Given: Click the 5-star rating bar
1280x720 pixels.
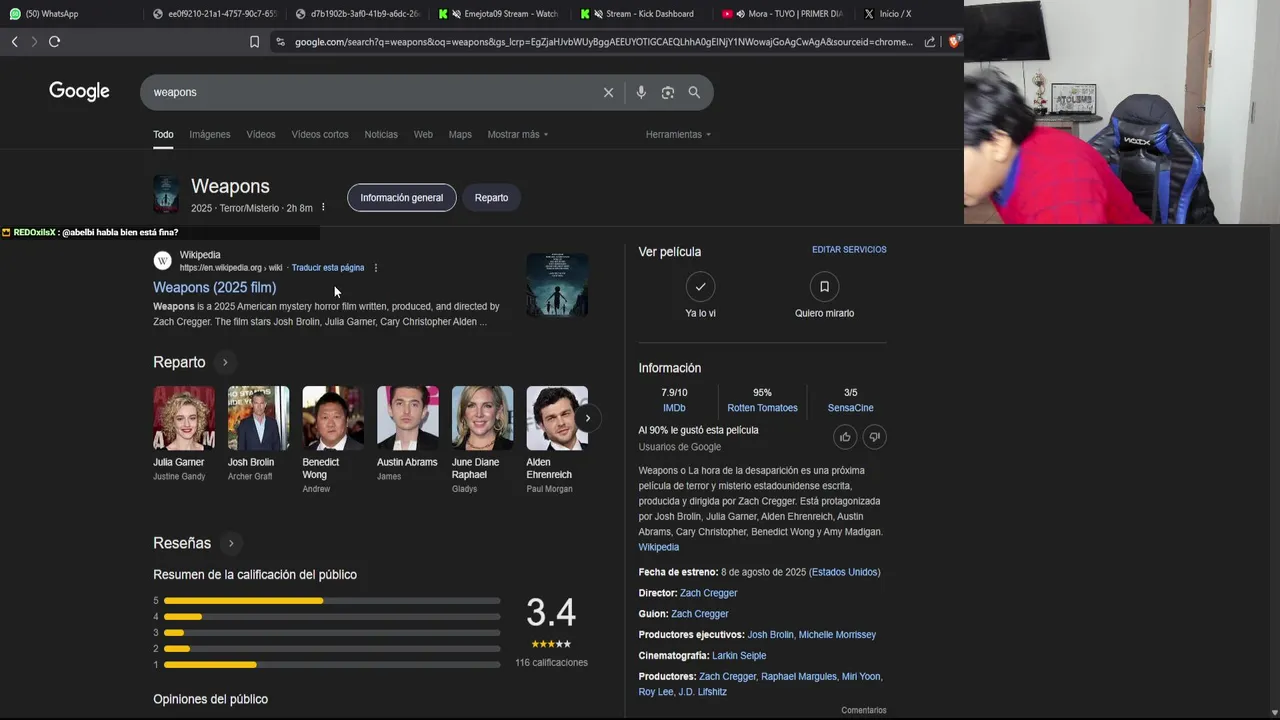Looking at the screenshot, I should tap(332, 601).
